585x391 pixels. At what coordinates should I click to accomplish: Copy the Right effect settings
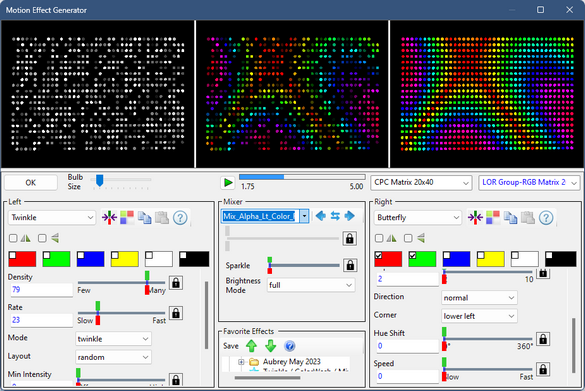(x=510, y=218)
